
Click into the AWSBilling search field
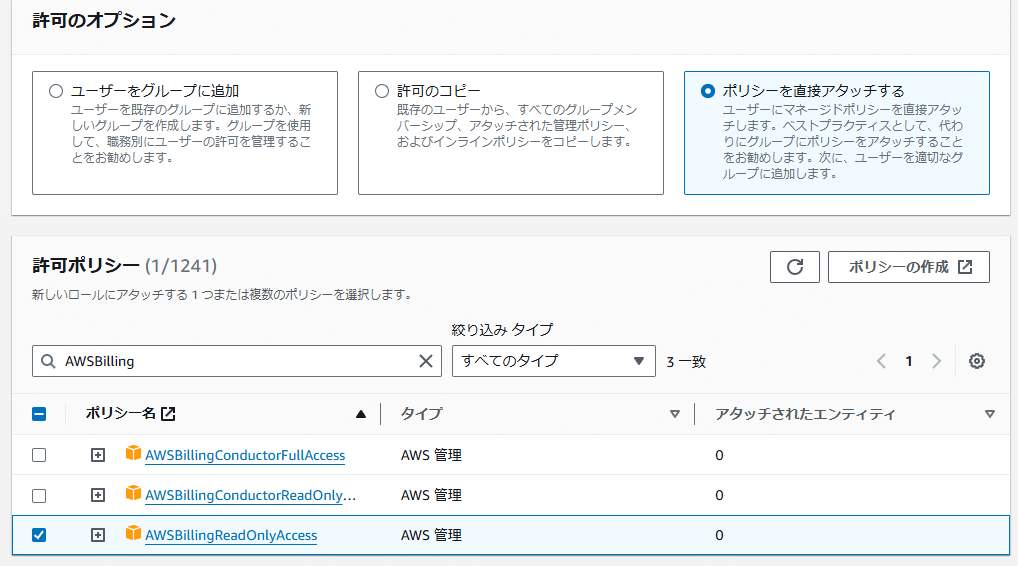[237, 361]
